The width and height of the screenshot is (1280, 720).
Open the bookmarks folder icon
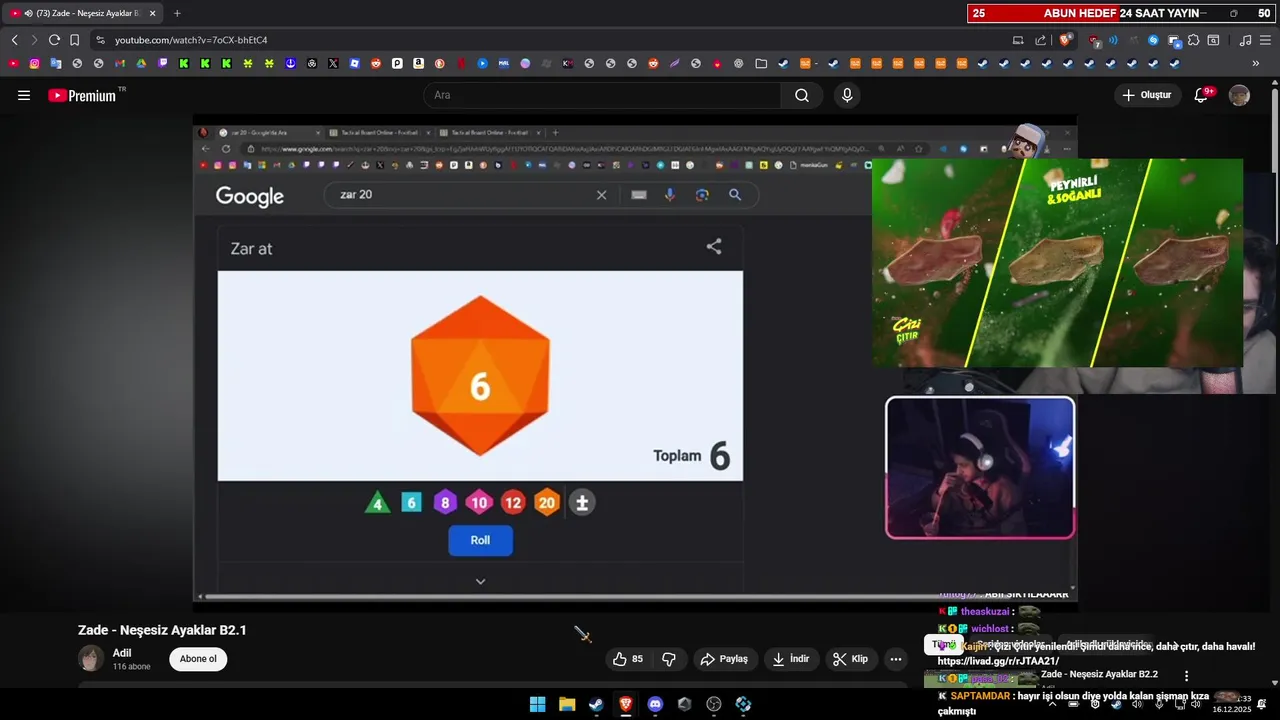coord(761,63)
